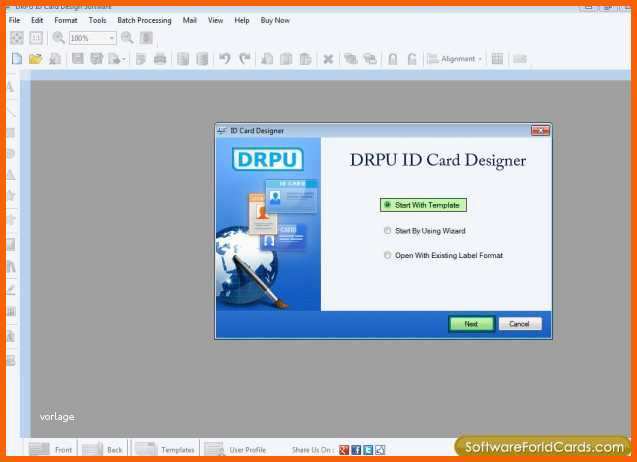Image resolution: width=637 pixels, height=462 pixels.
Task: Click the Zoom in magnifier icon
Action: [58, 38]
